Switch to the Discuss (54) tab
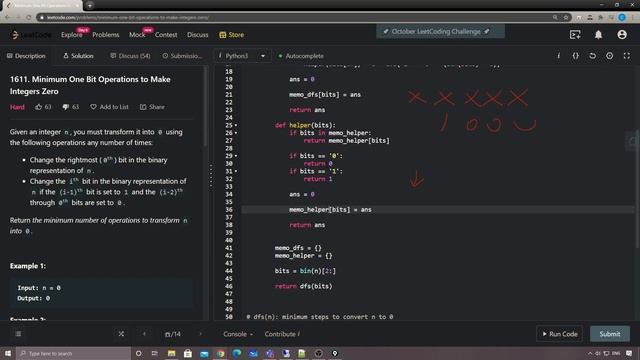Image resolution: width=640 pixels, height=360 pixels. point(131,56)
